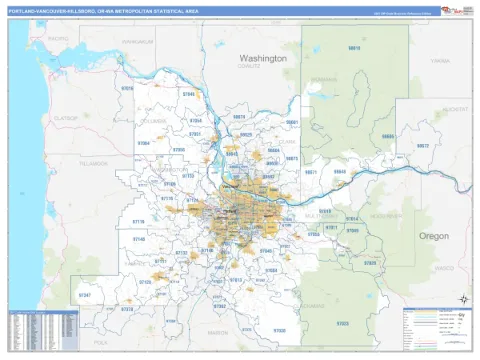Screen dimensions: 480x360
Task: Select the WASCO county label
Action: (444, 268)
